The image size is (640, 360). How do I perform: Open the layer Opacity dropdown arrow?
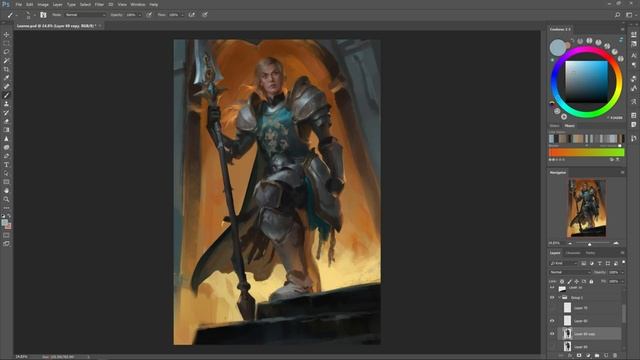[622, 272]
